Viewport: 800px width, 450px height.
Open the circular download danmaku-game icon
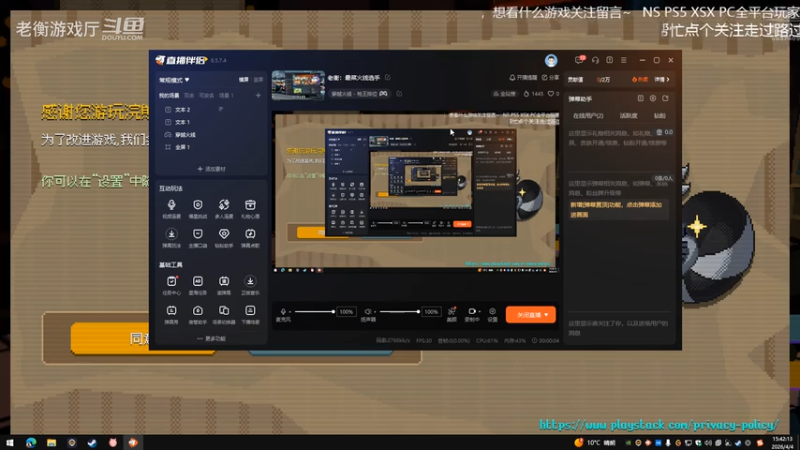171,234
